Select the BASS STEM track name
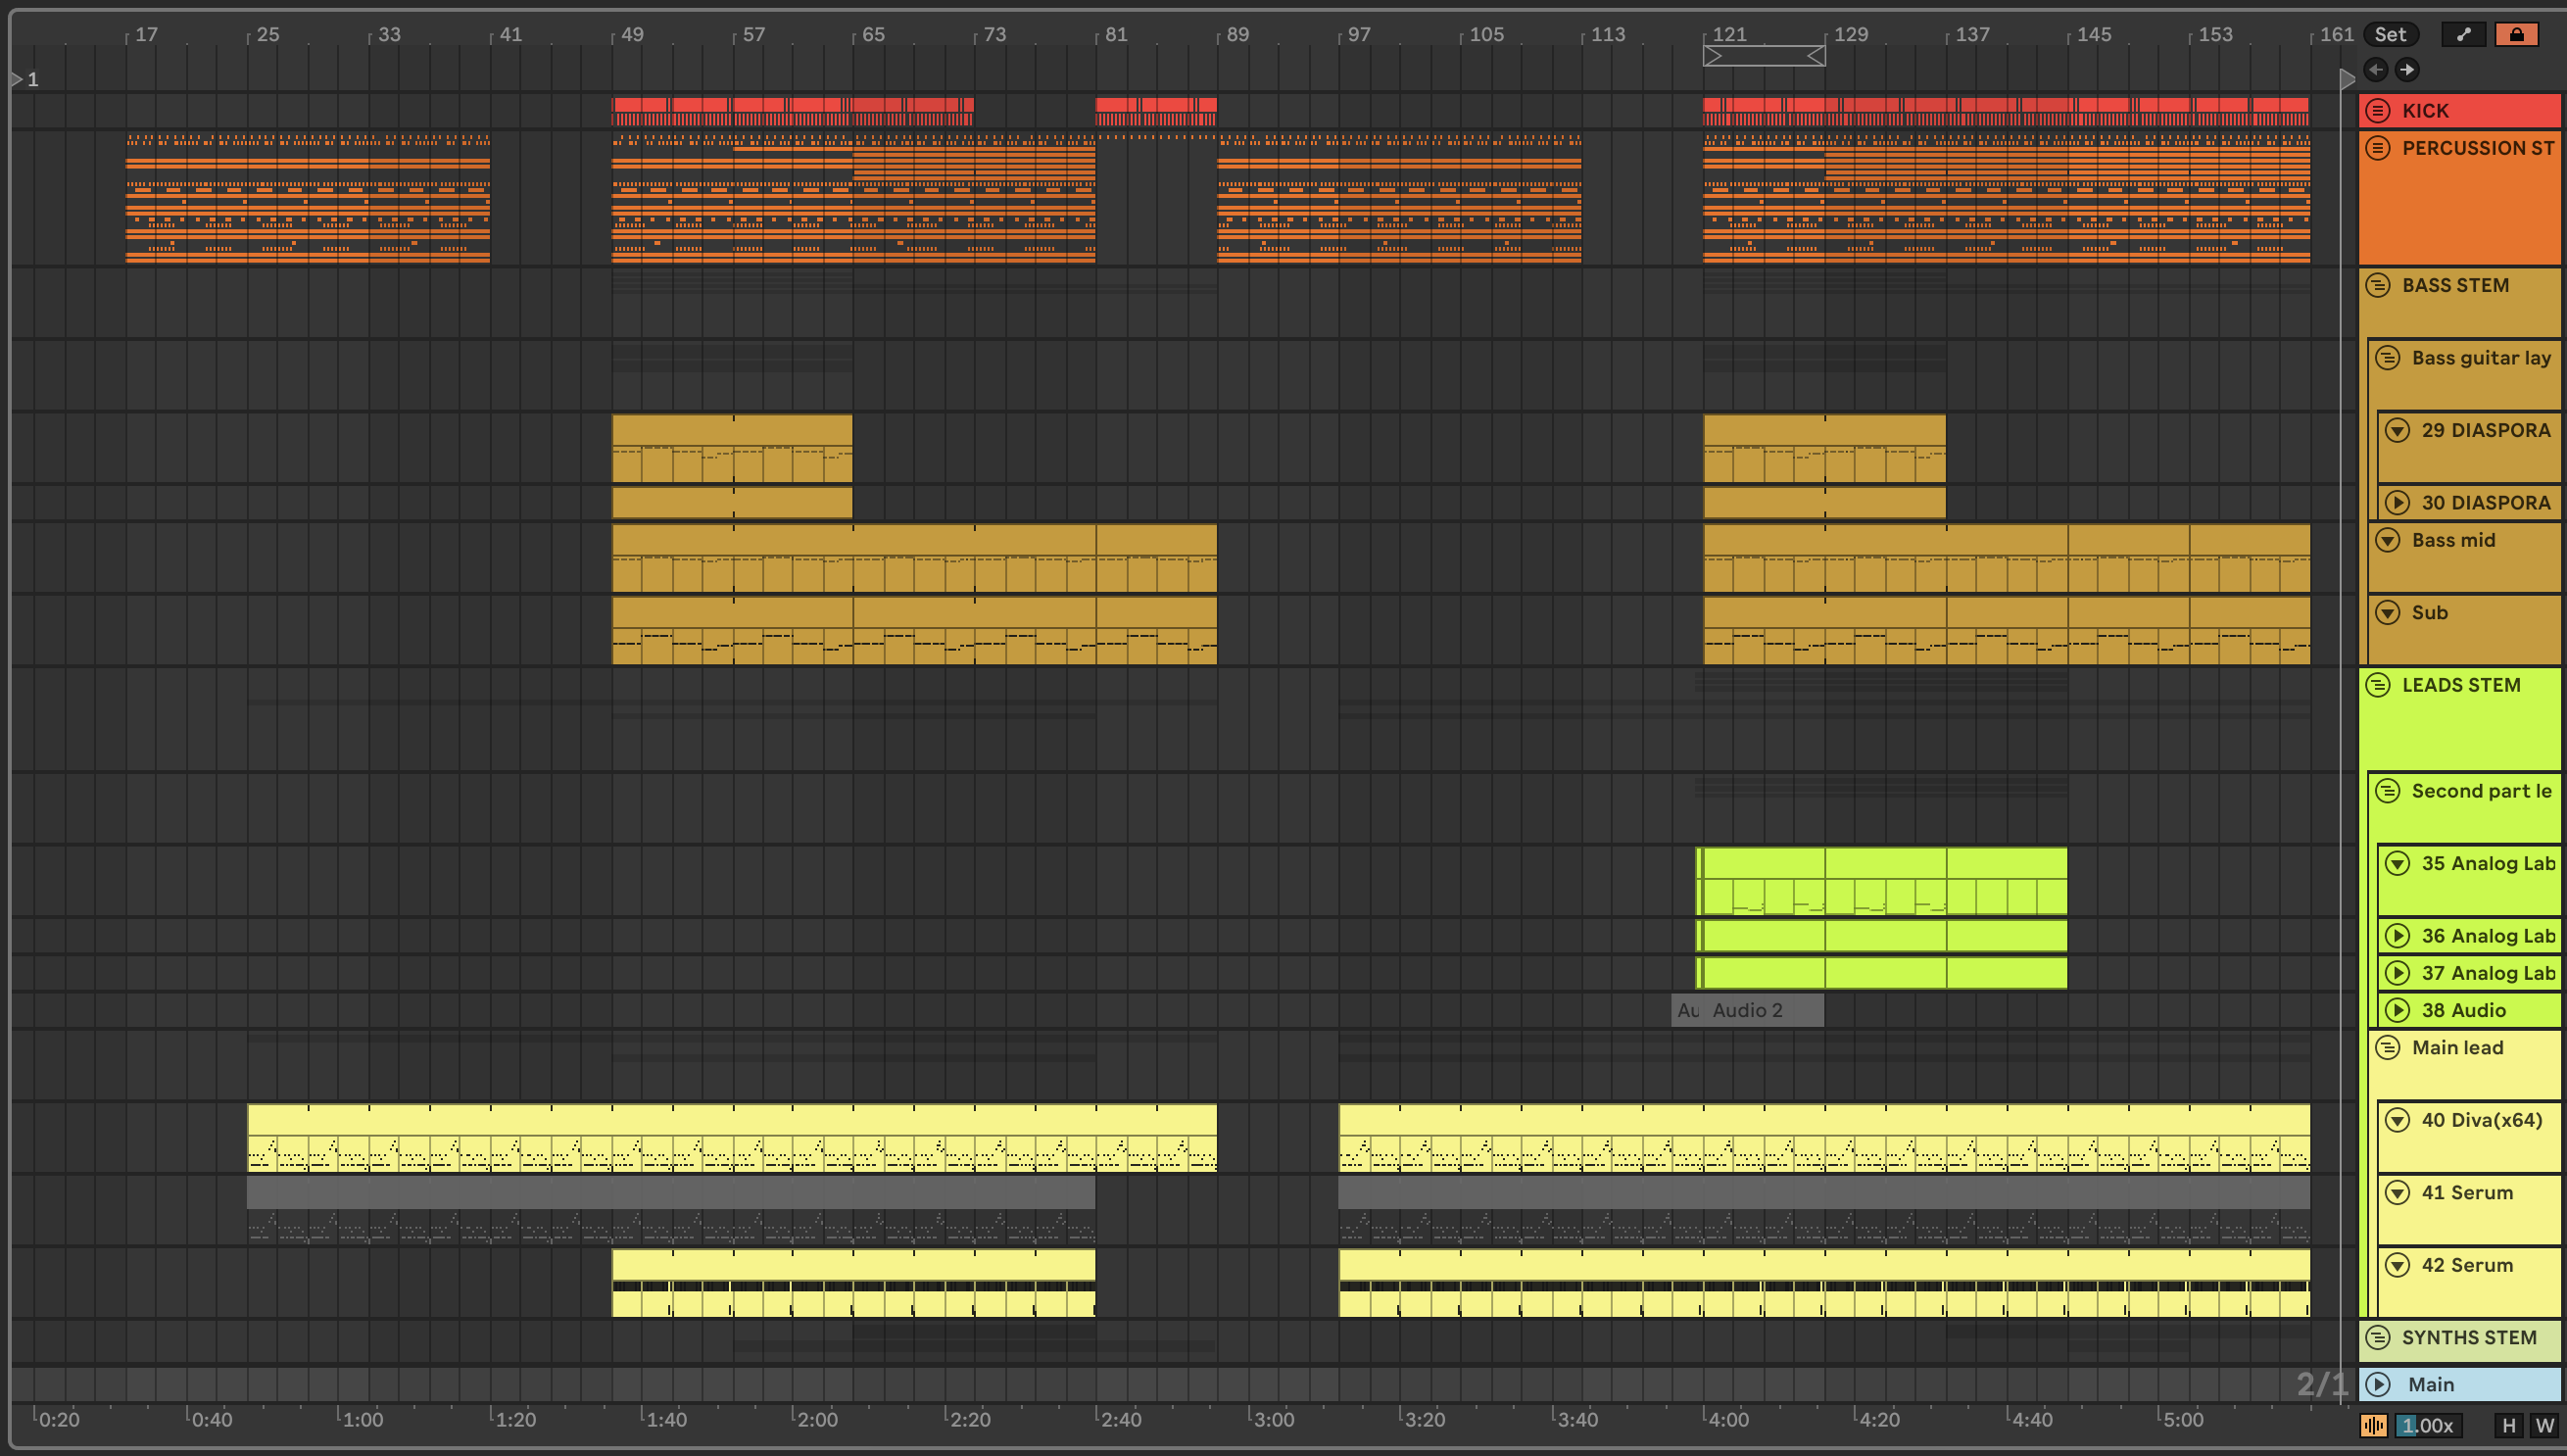The width and height of the screenshot is (2567, 1456). (x=2456, y=285)
